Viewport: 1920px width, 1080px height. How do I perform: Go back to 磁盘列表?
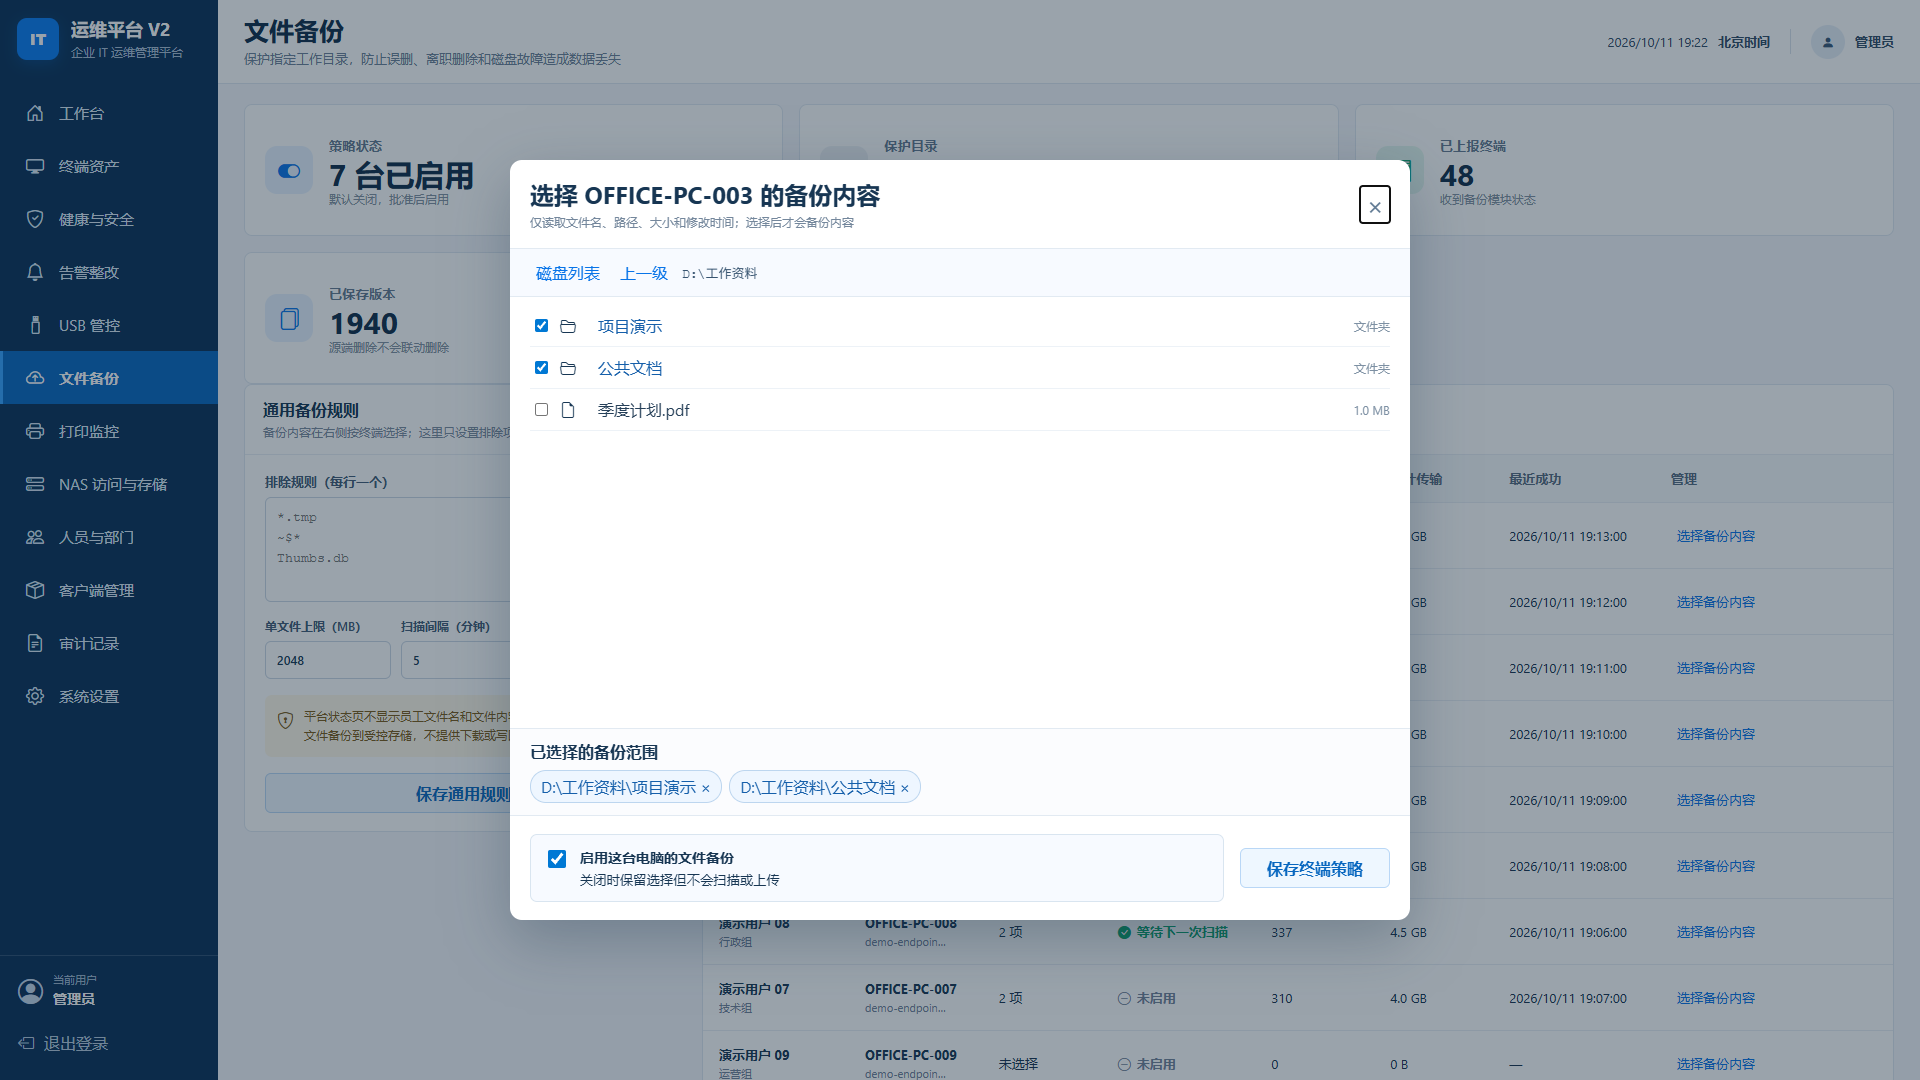click(568, 273)
